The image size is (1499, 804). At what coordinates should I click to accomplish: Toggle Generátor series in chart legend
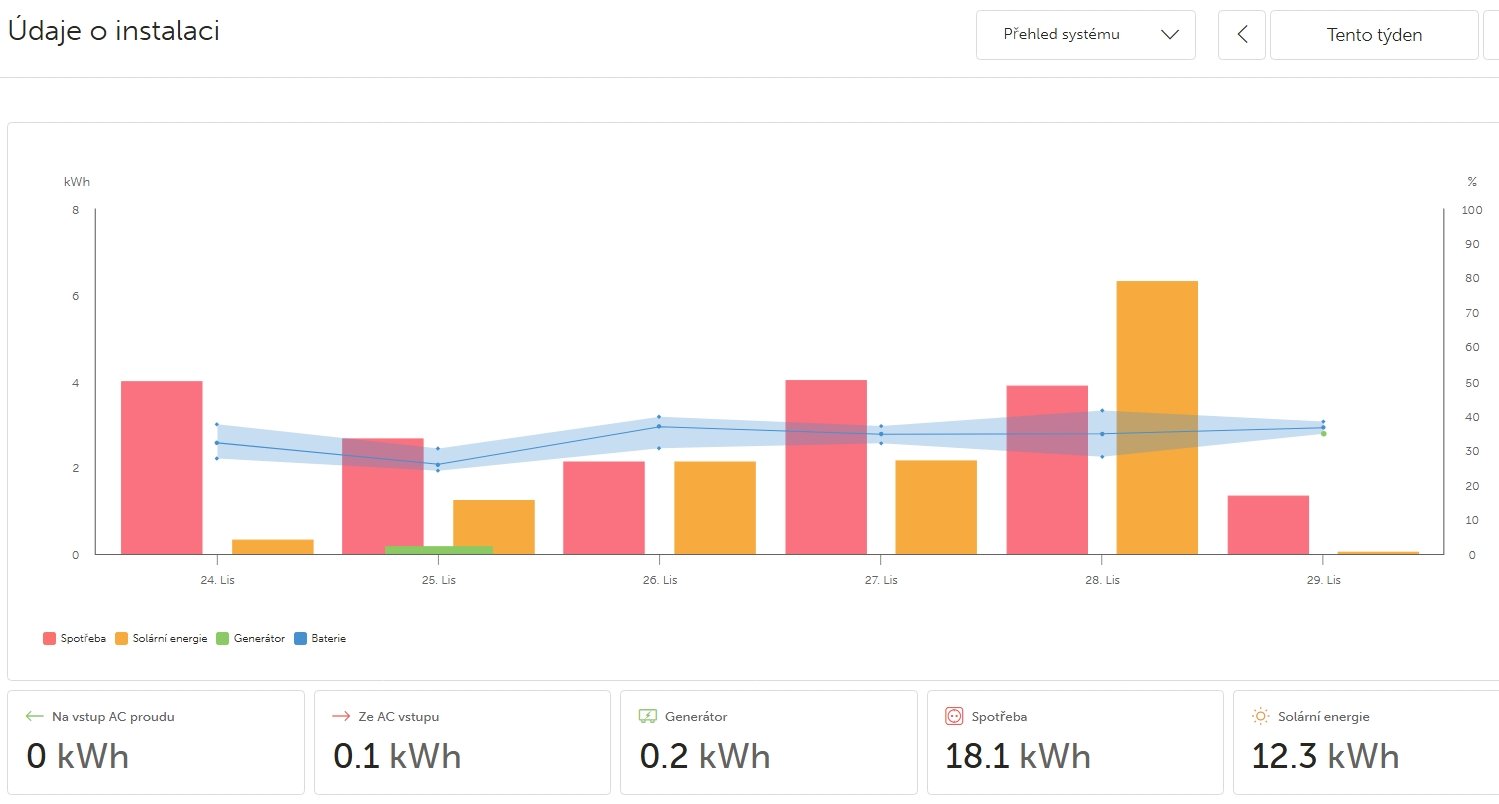(x=250, y=638)
